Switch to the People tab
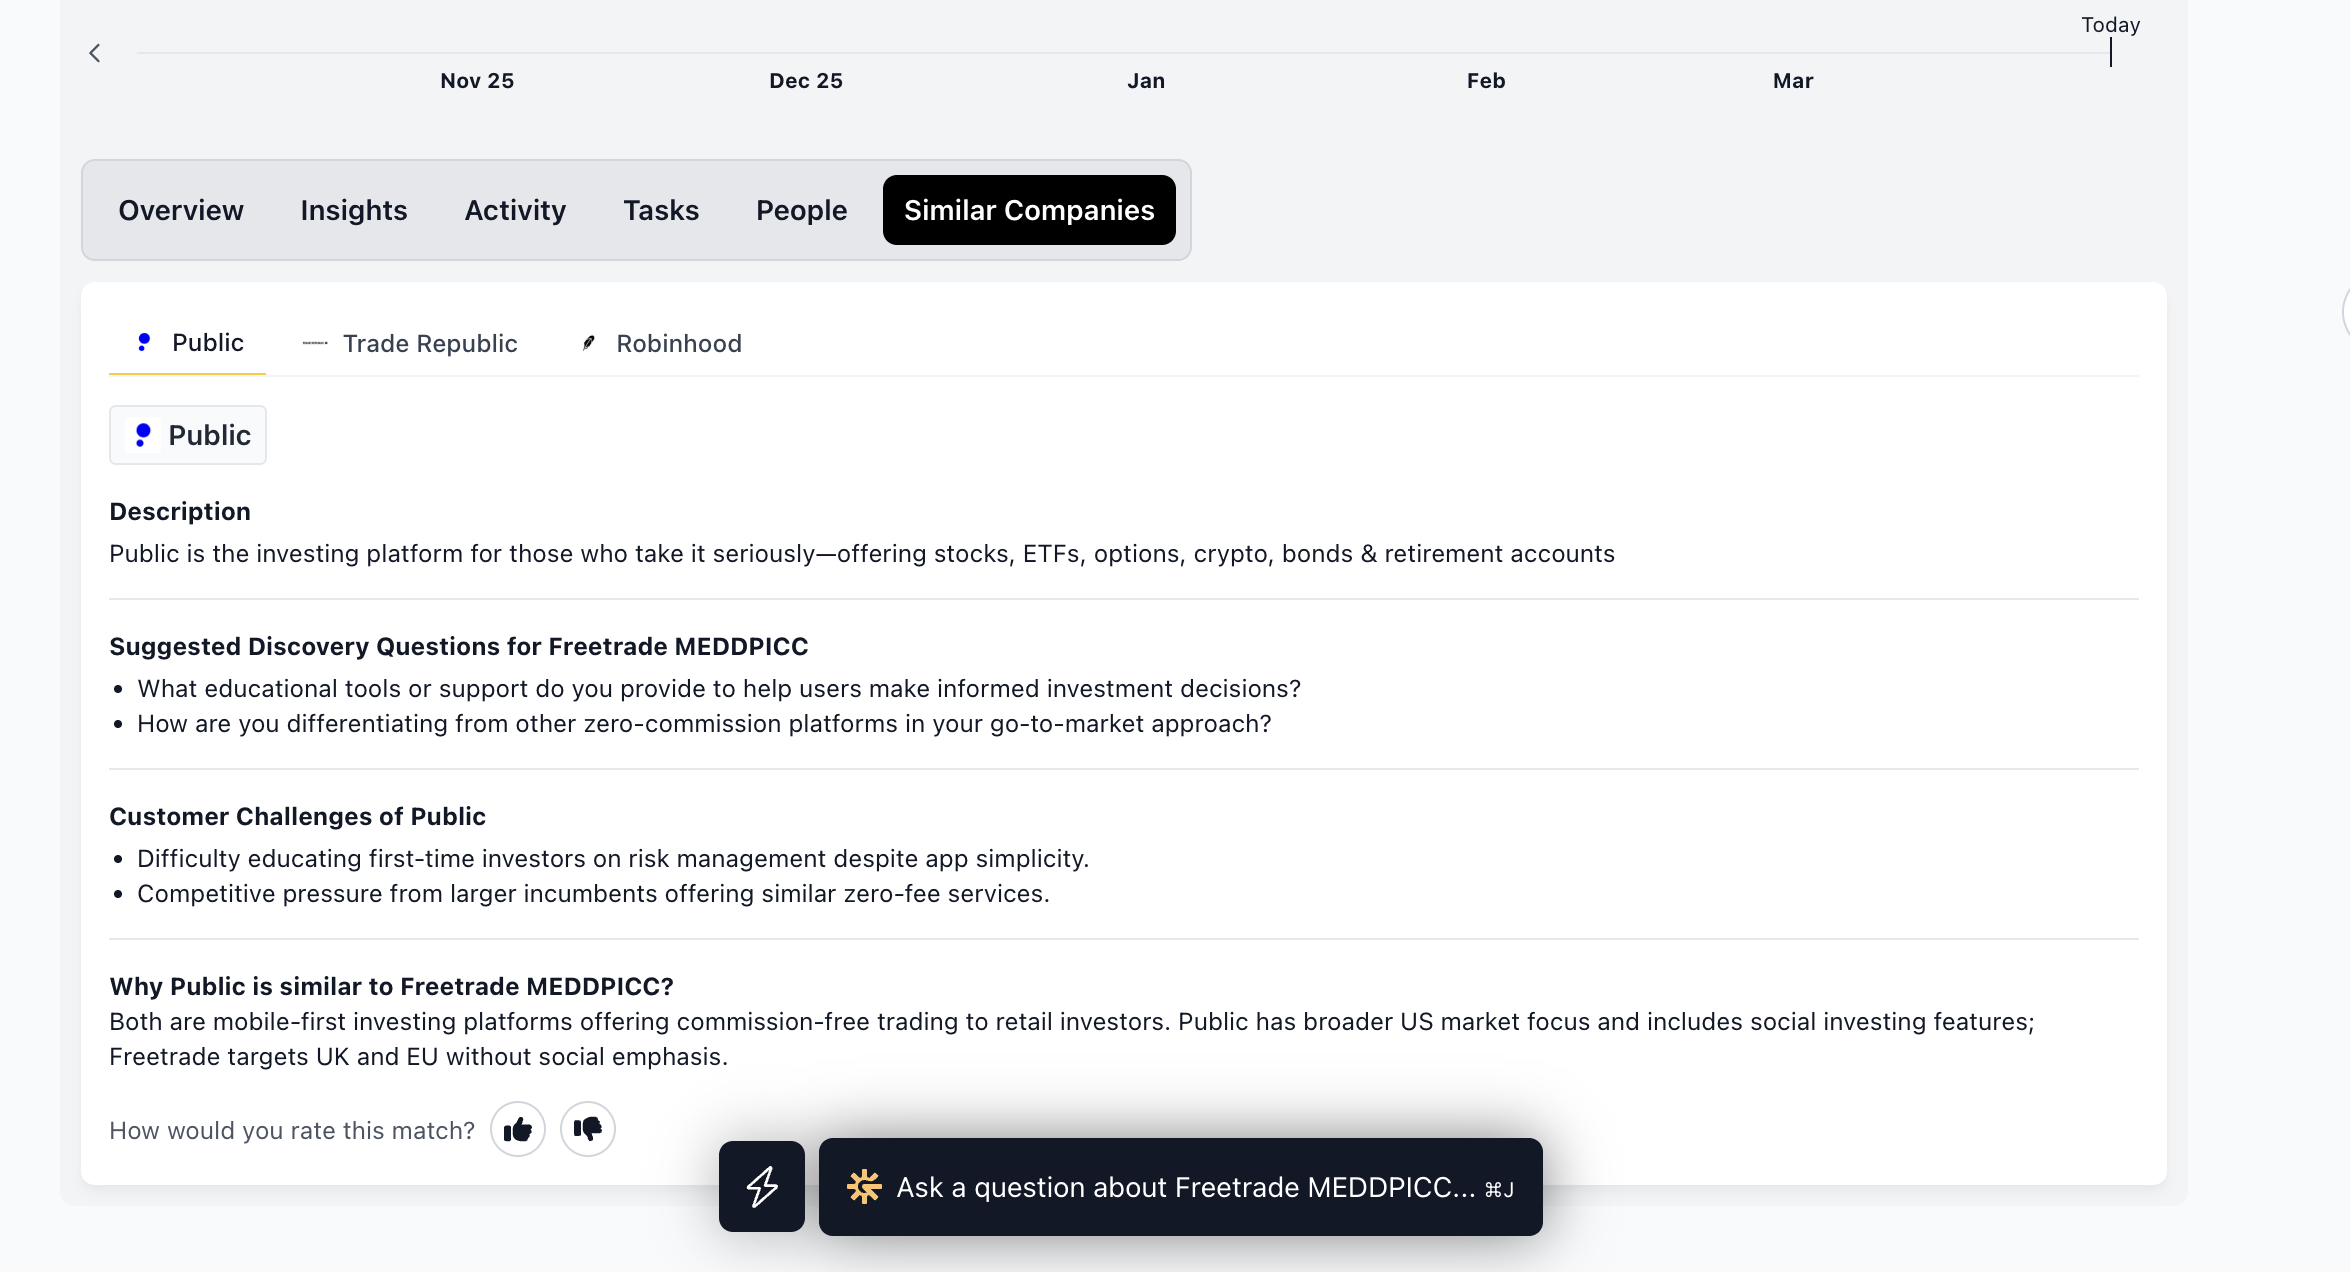The height and width of the screenshot is (1272, 2350). pos(802,210)
